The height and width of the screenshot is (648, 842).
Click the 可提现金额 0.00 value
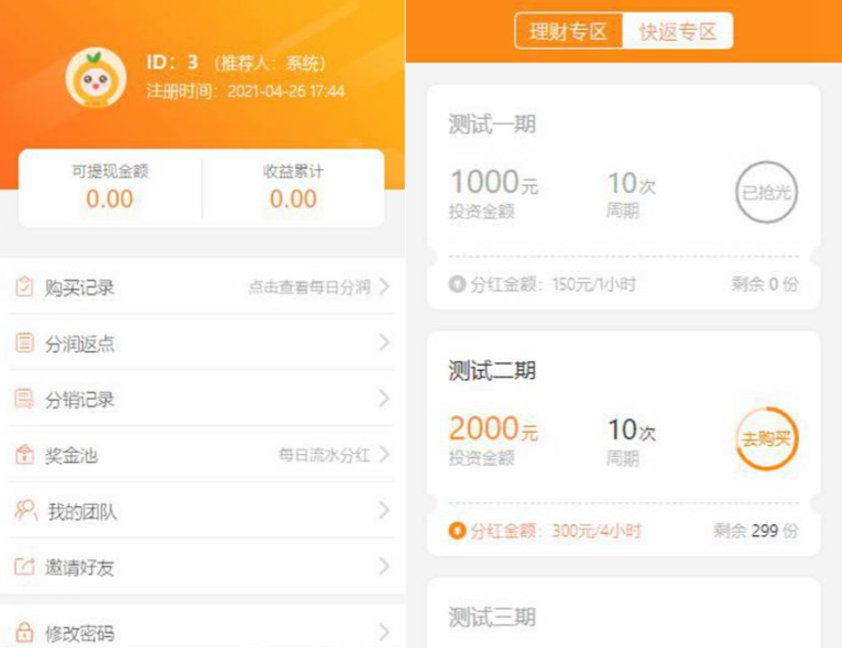(110, 199)
